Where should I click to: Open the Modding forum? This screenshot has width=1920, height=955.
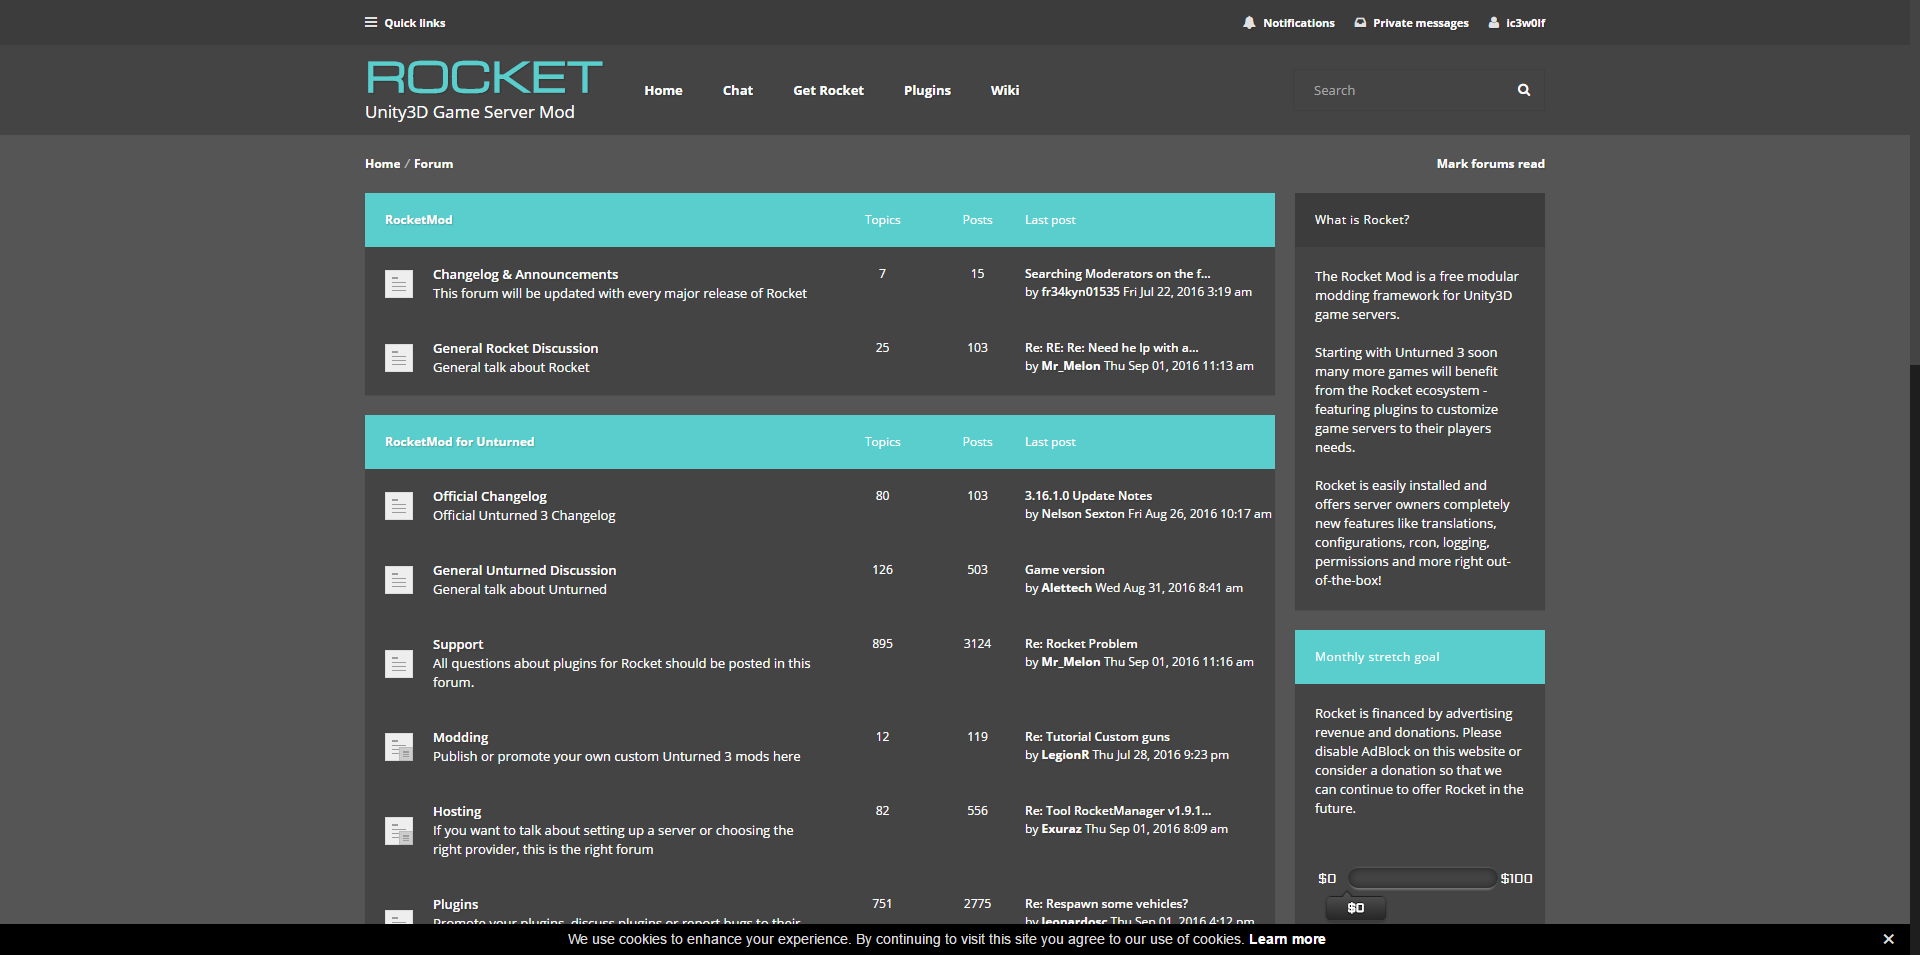pos(460,737)
